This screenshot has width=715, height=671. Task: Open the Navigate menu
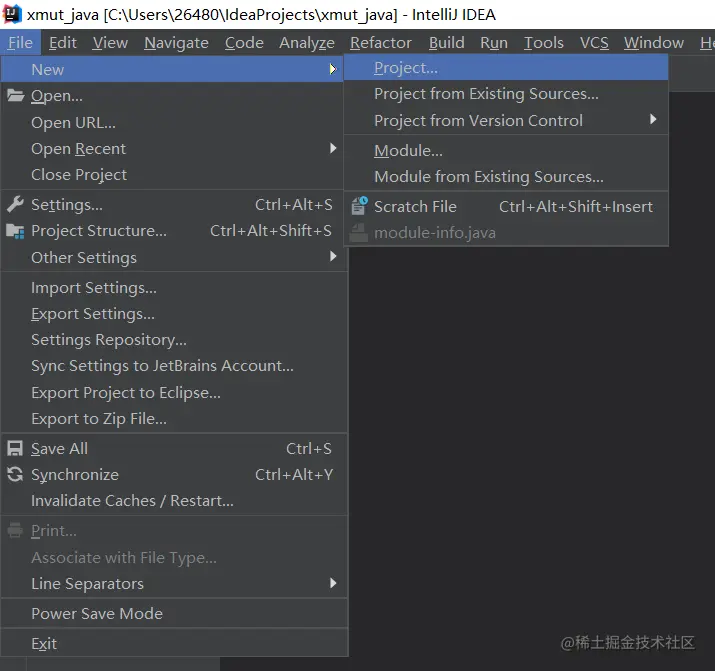click(x=176, y=42)
